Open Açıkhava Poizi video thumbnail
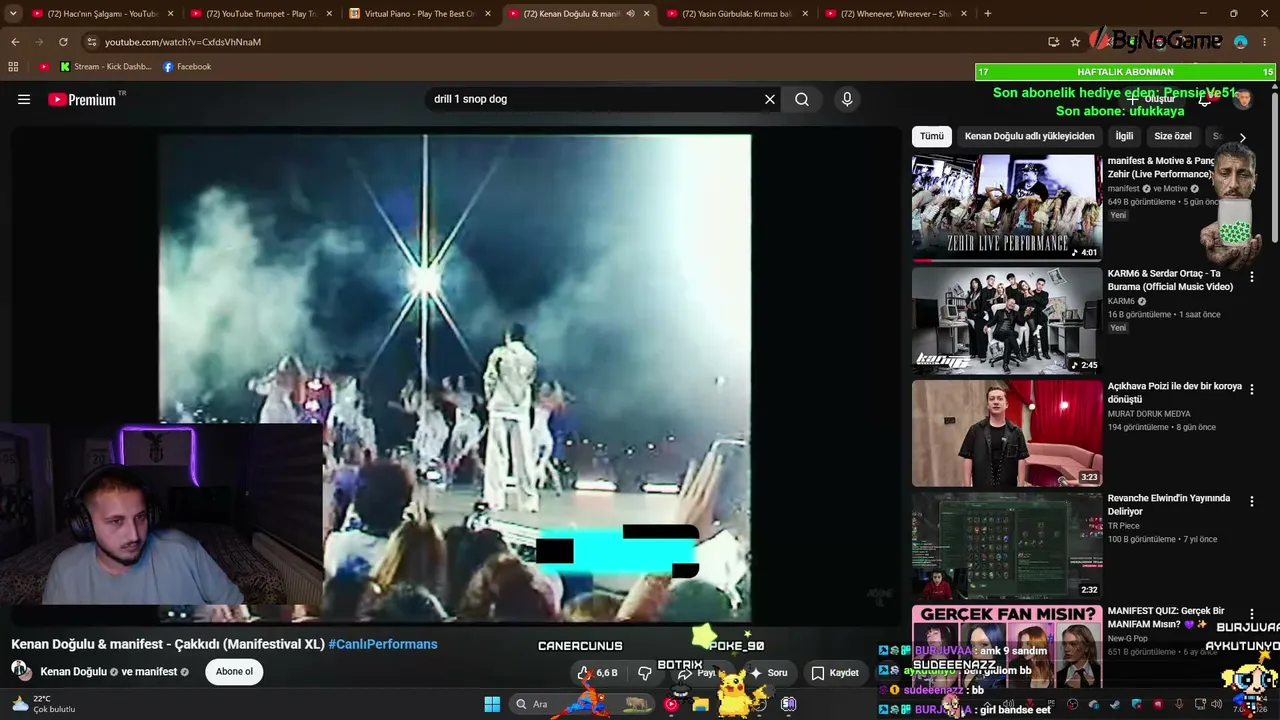The image size is (1280, 720). (1007, 433)
